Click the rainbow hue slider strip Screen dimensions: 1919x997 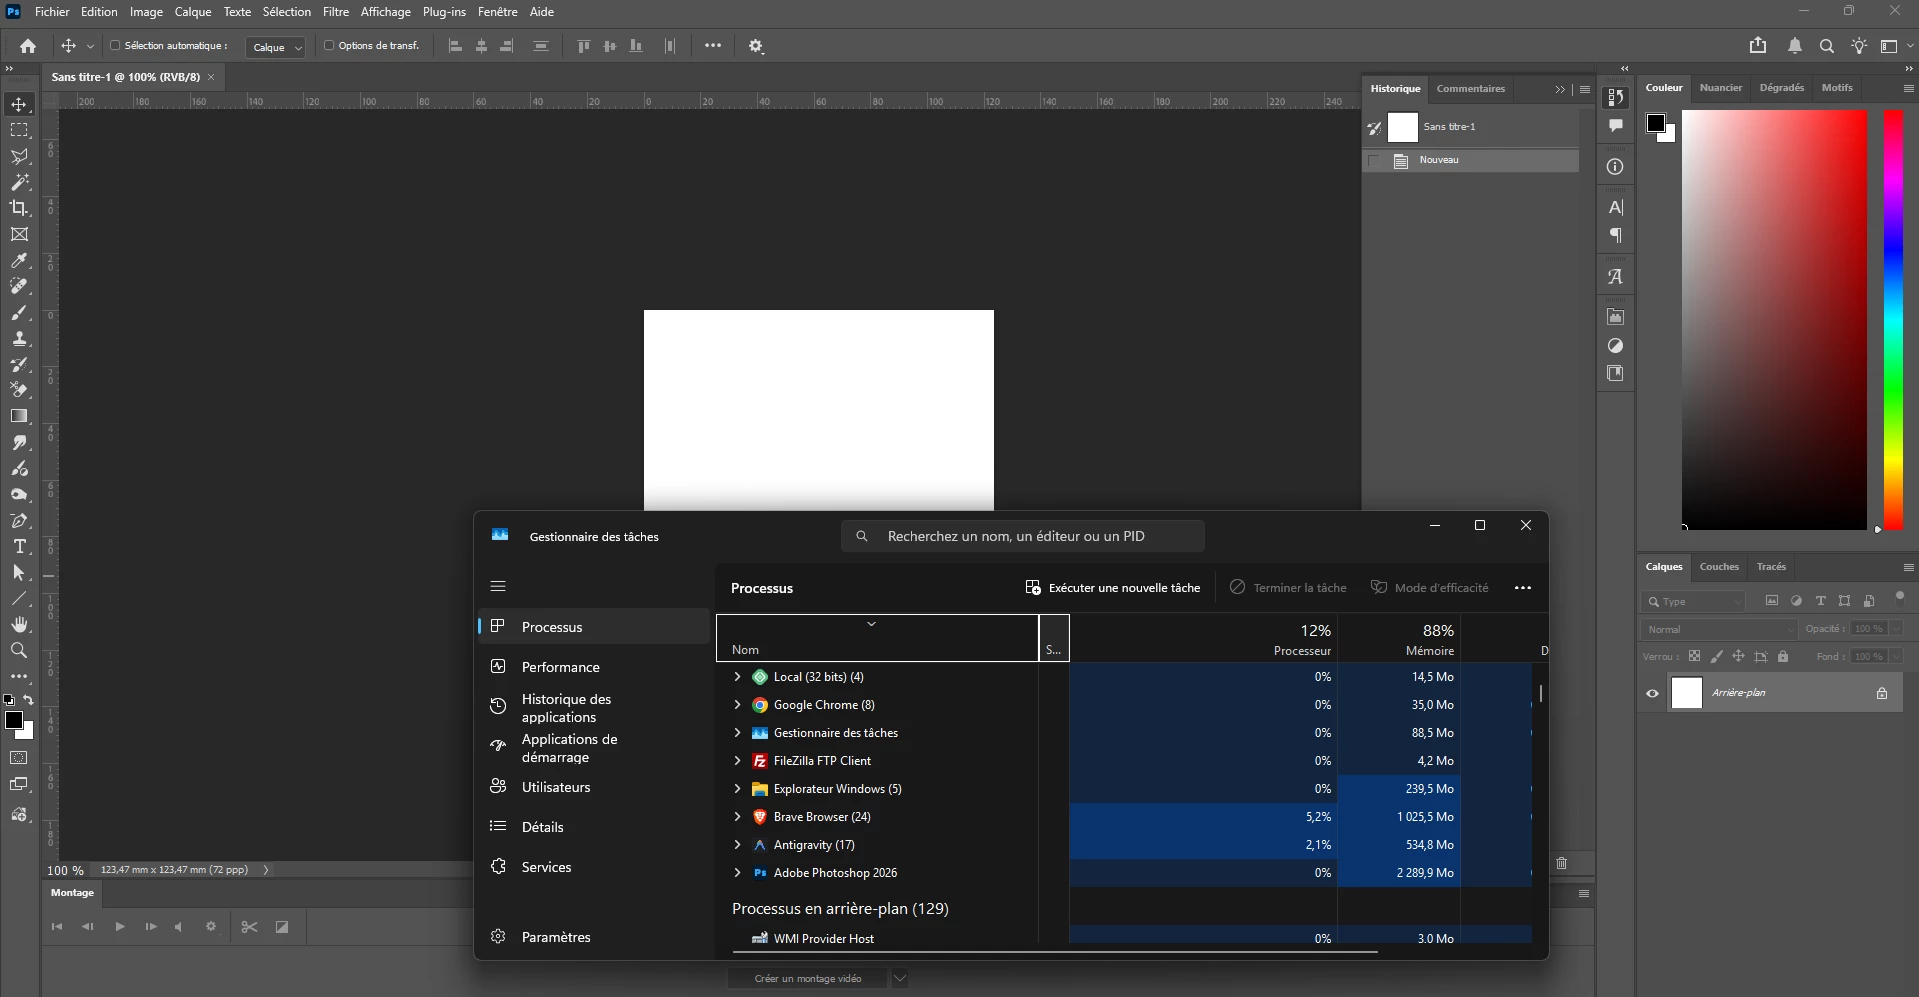(x=1893, y=320)
